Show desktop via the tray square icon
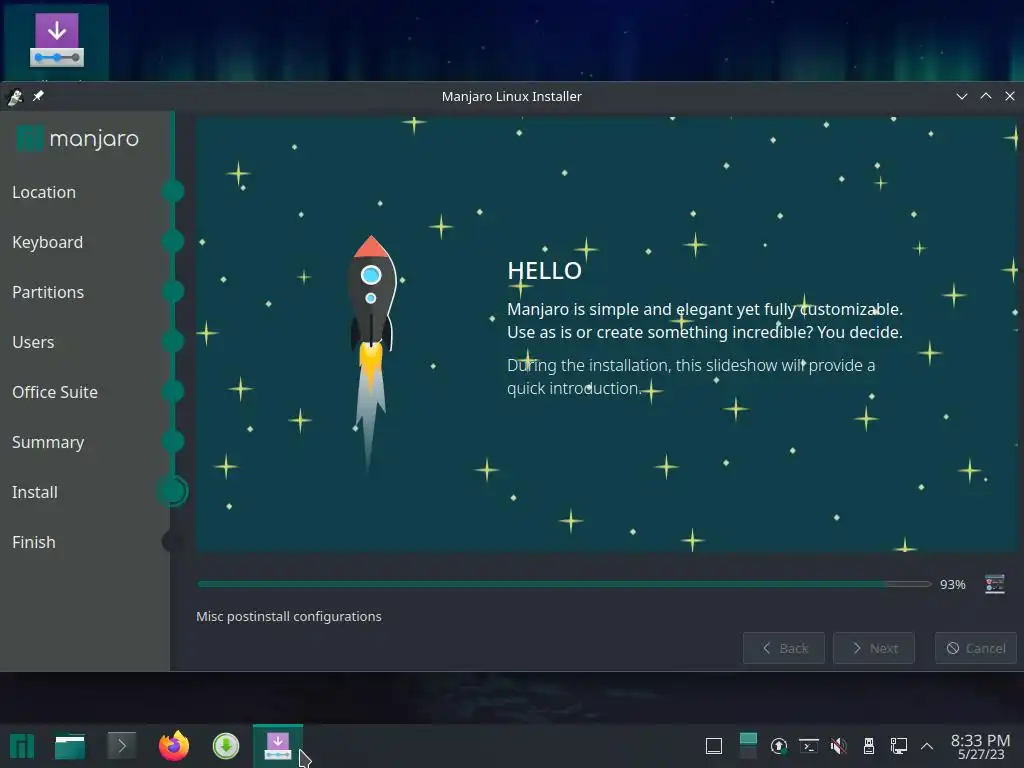1024x768 pixels. pos(714,746)
